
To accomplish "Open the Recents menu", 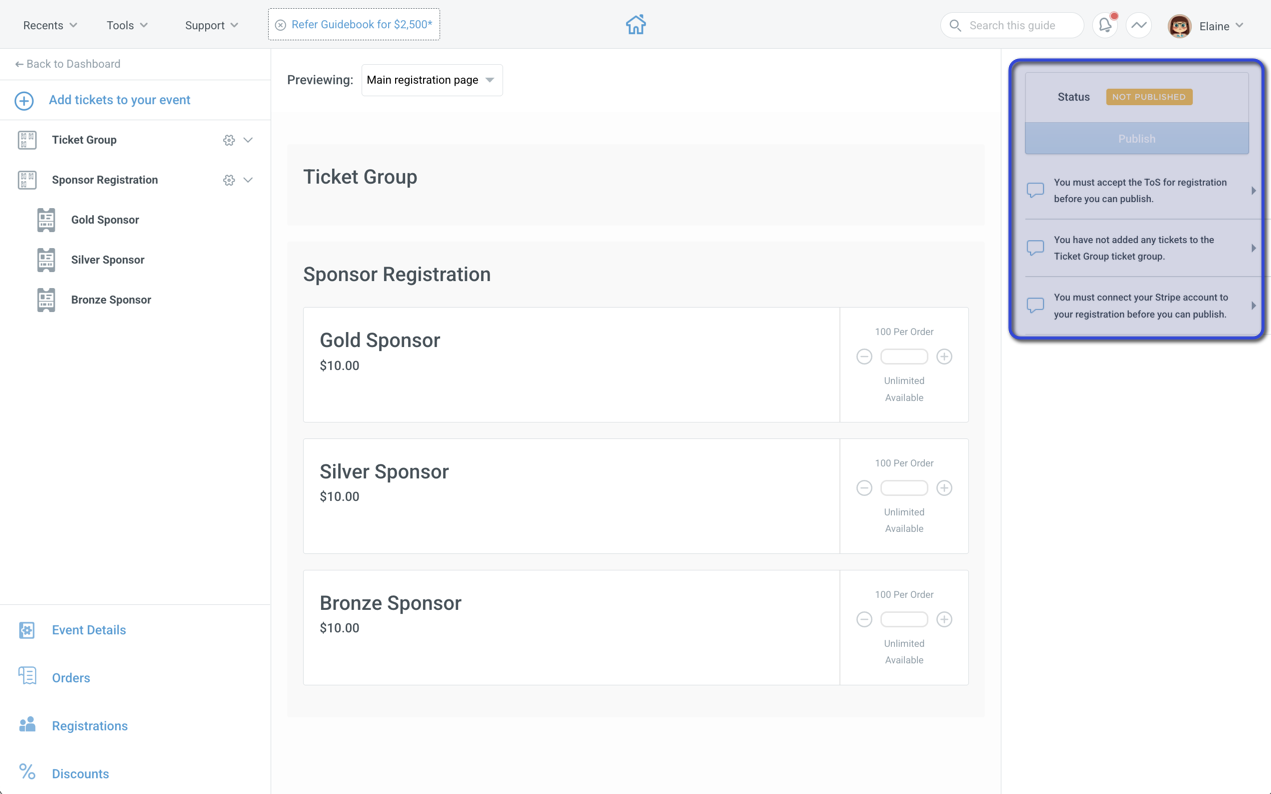I will [50, 25].
